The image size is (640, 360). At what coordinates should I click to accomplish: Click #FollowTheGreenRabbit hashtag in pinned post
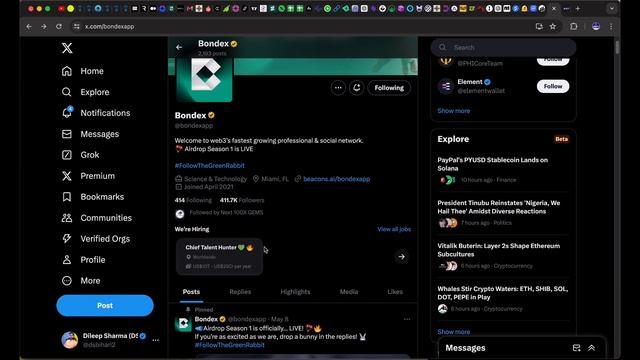pos(229,345)
